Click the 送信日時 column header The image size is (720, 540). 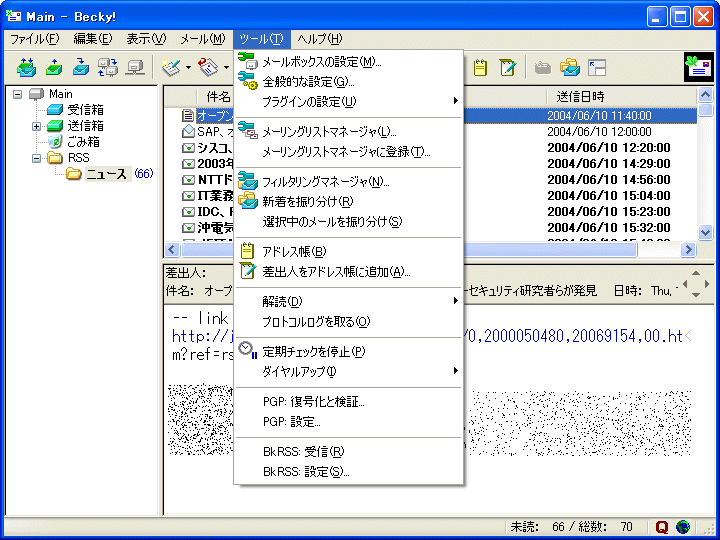pos(622,96)
